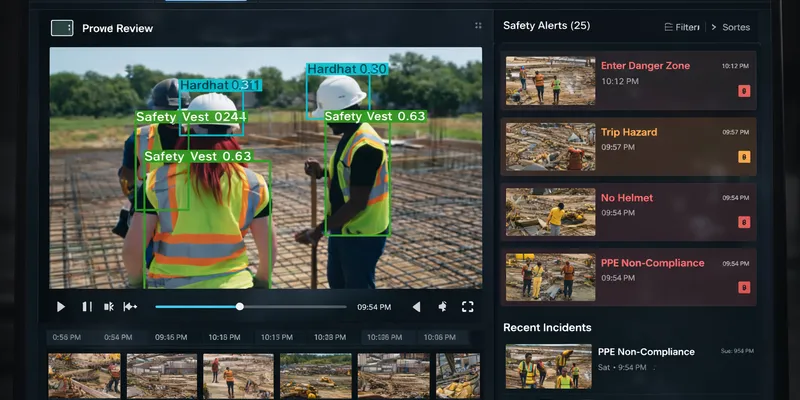This screenshot has height=400, width=800.
Task: Click the grid dots icon above video
Action: pyautogui.click(x=478, y=26)
